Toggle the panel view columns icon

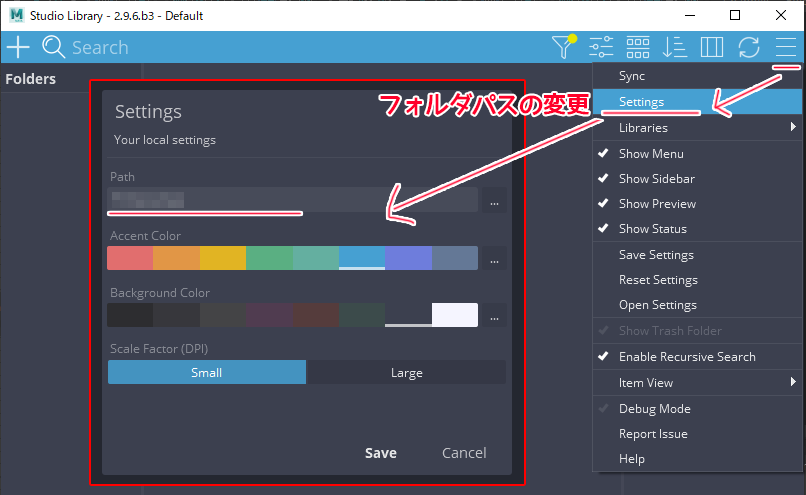711,47
